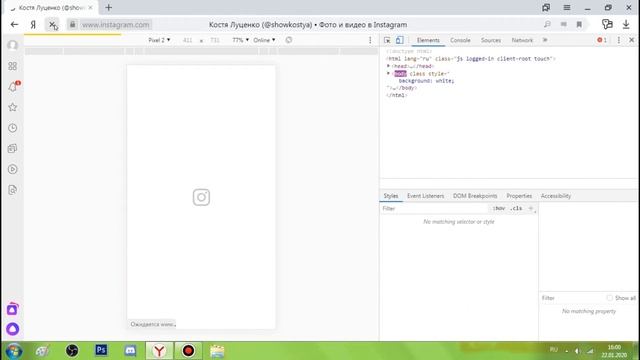Choose device from Pixel 2 dropdown
The width and height of the screenshot is (640, 360).
pos(159,40)
